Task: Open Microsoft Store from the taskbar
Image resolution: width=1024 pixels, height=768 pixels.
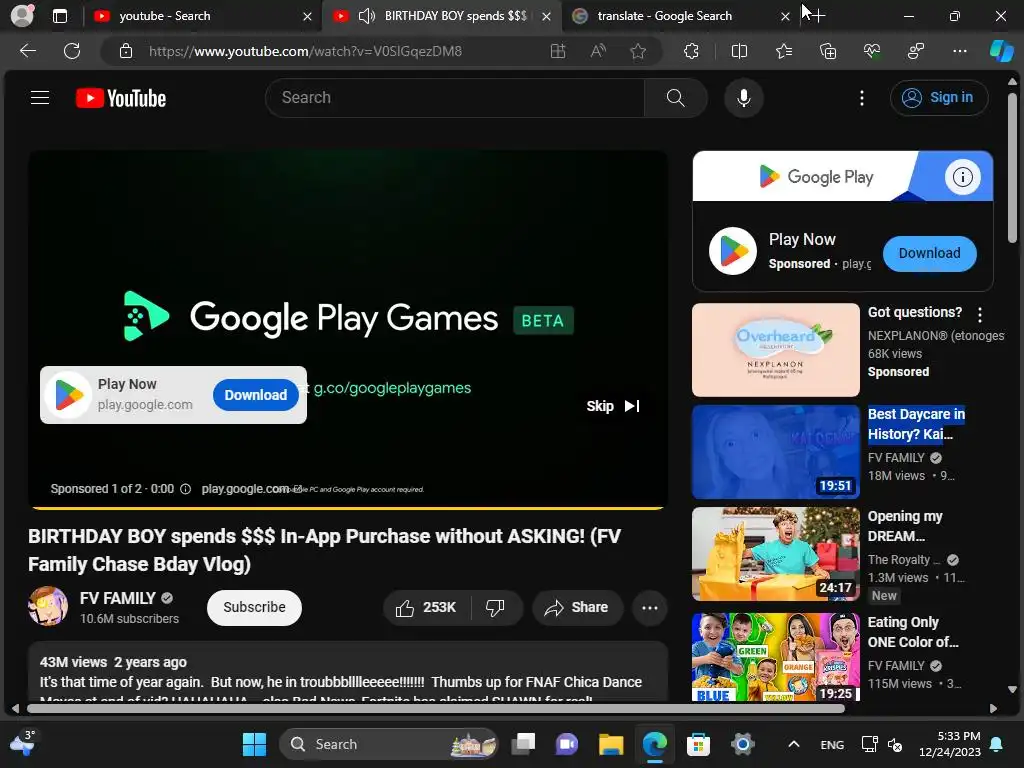Action: tap(698, 744)
